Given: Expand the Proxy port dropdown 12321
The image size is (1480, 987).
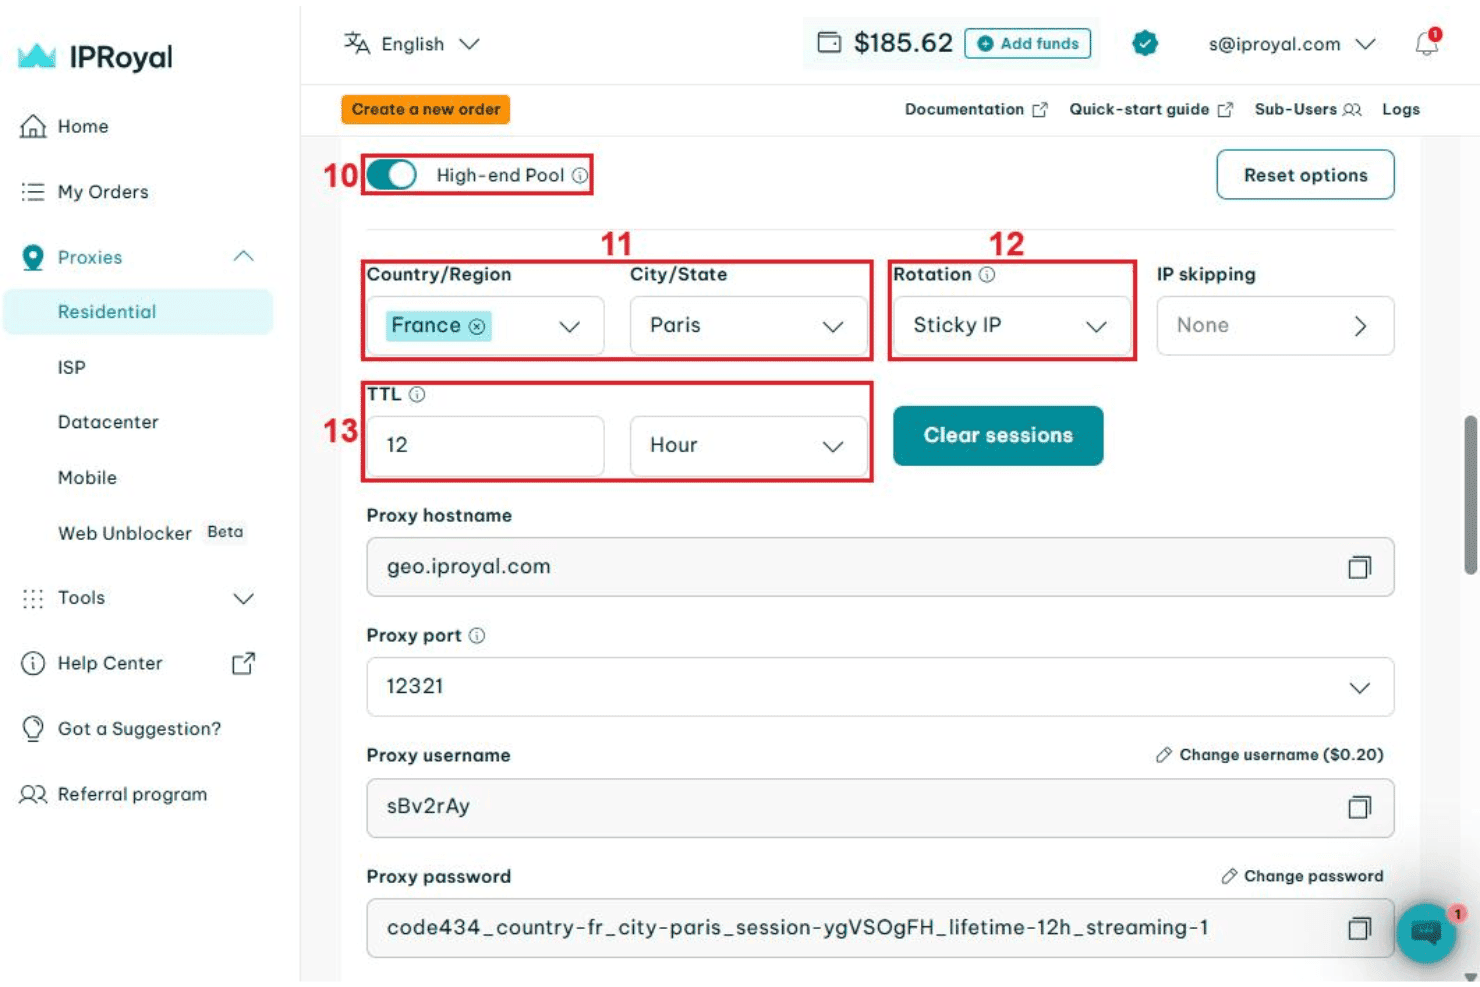Looking at the screenshot, I should tap(880, 687).
